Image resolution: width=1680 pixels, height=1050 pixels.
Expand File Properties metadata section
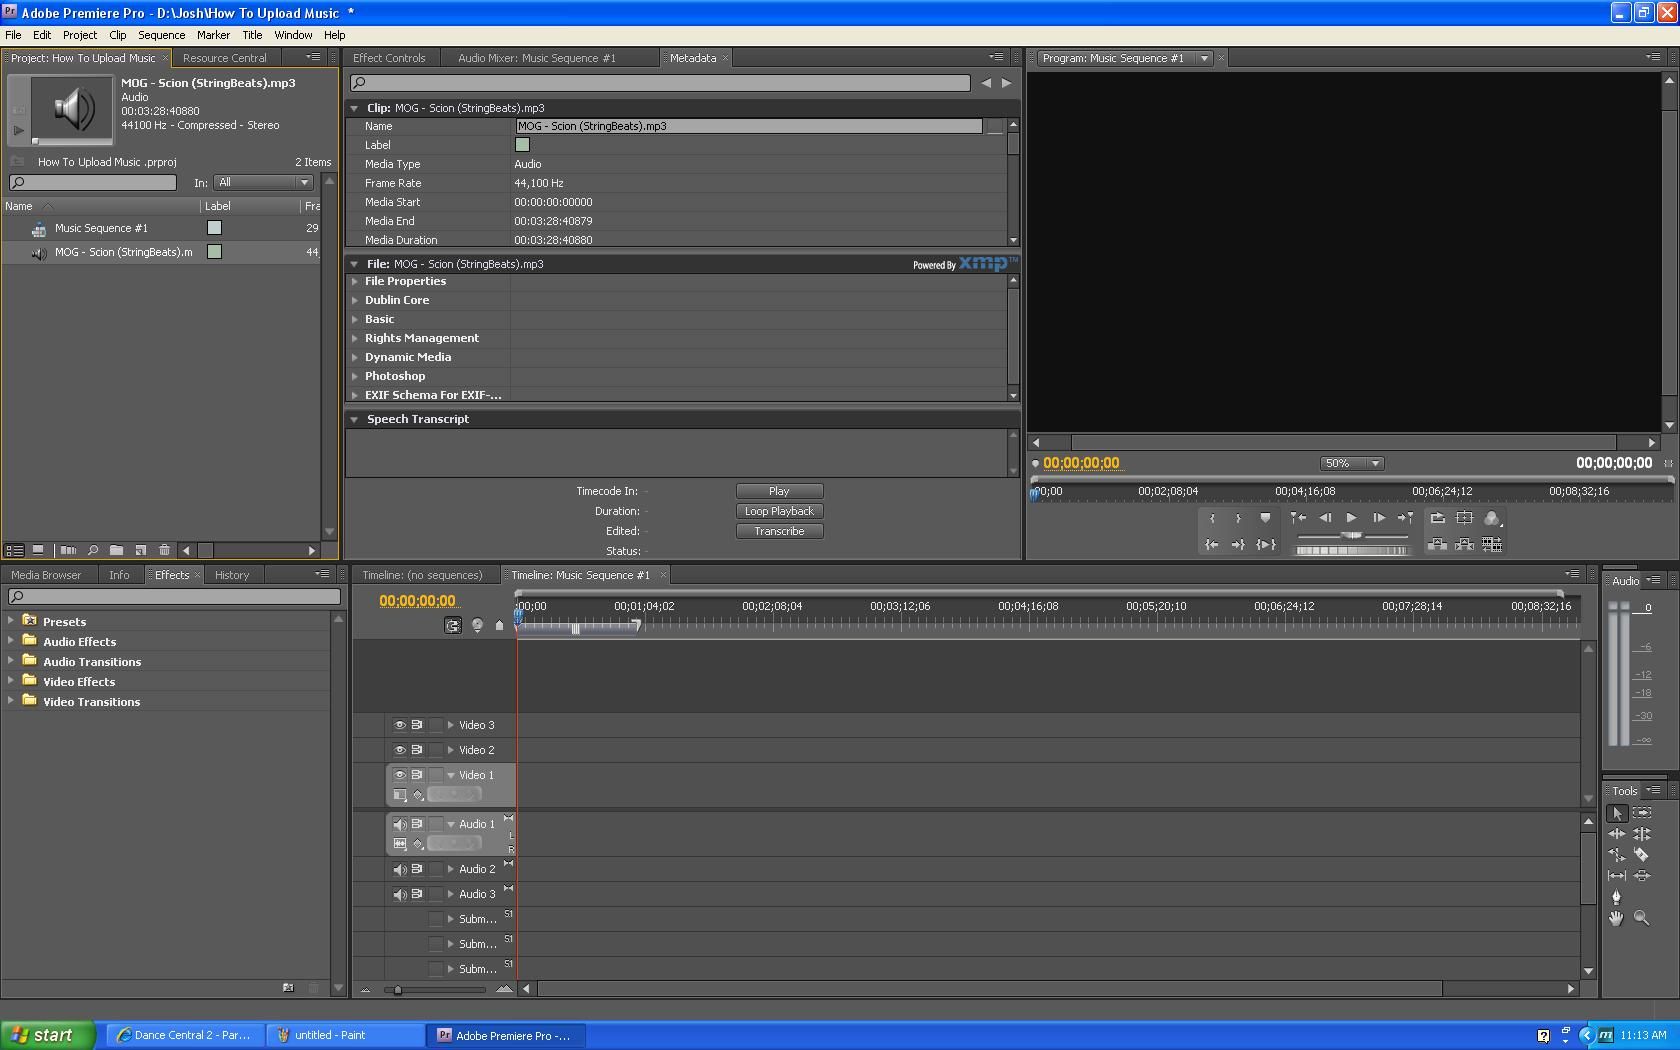(355, 281)
